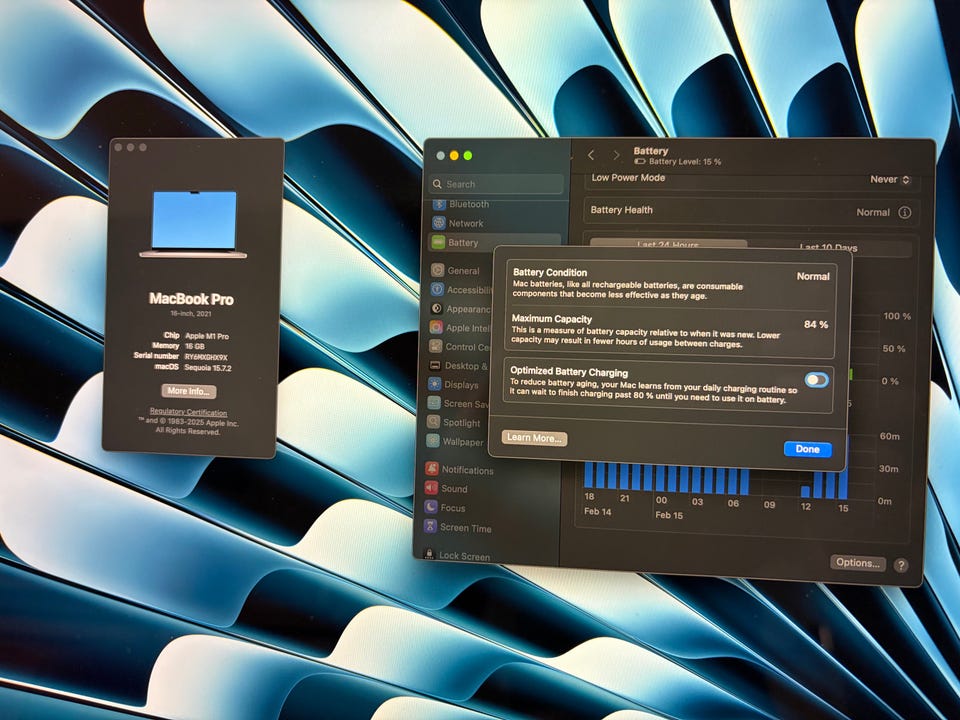Screen dimensions: 960x720
Task: Select the green Battery icon in sidebar
Action: (438, 242)
